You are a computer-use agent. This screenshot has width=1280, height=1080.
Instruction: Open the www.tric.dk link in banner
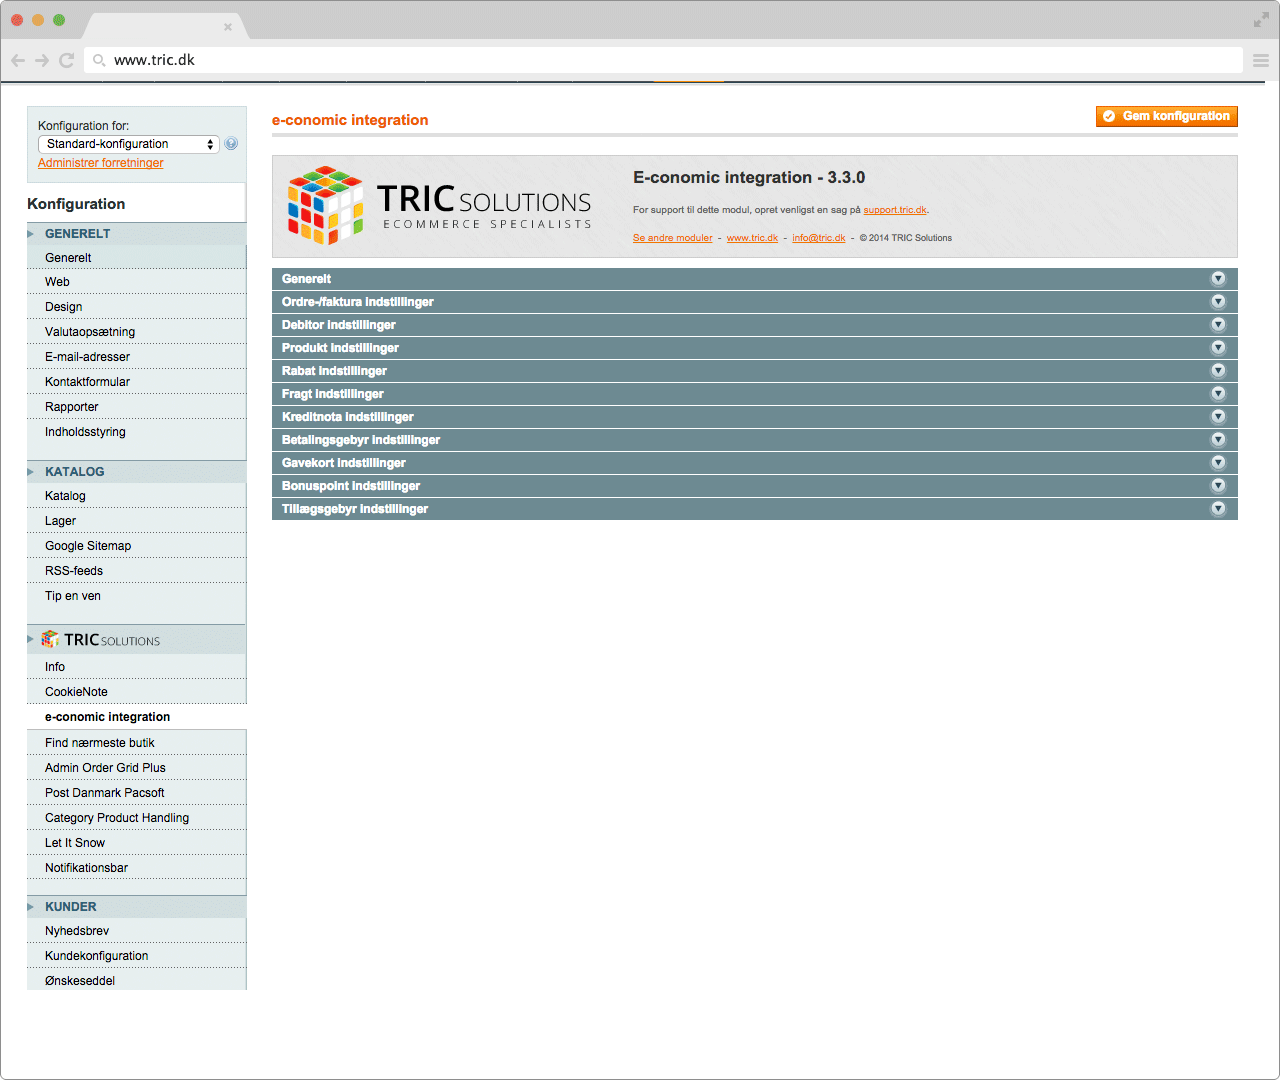coord(752,238)
